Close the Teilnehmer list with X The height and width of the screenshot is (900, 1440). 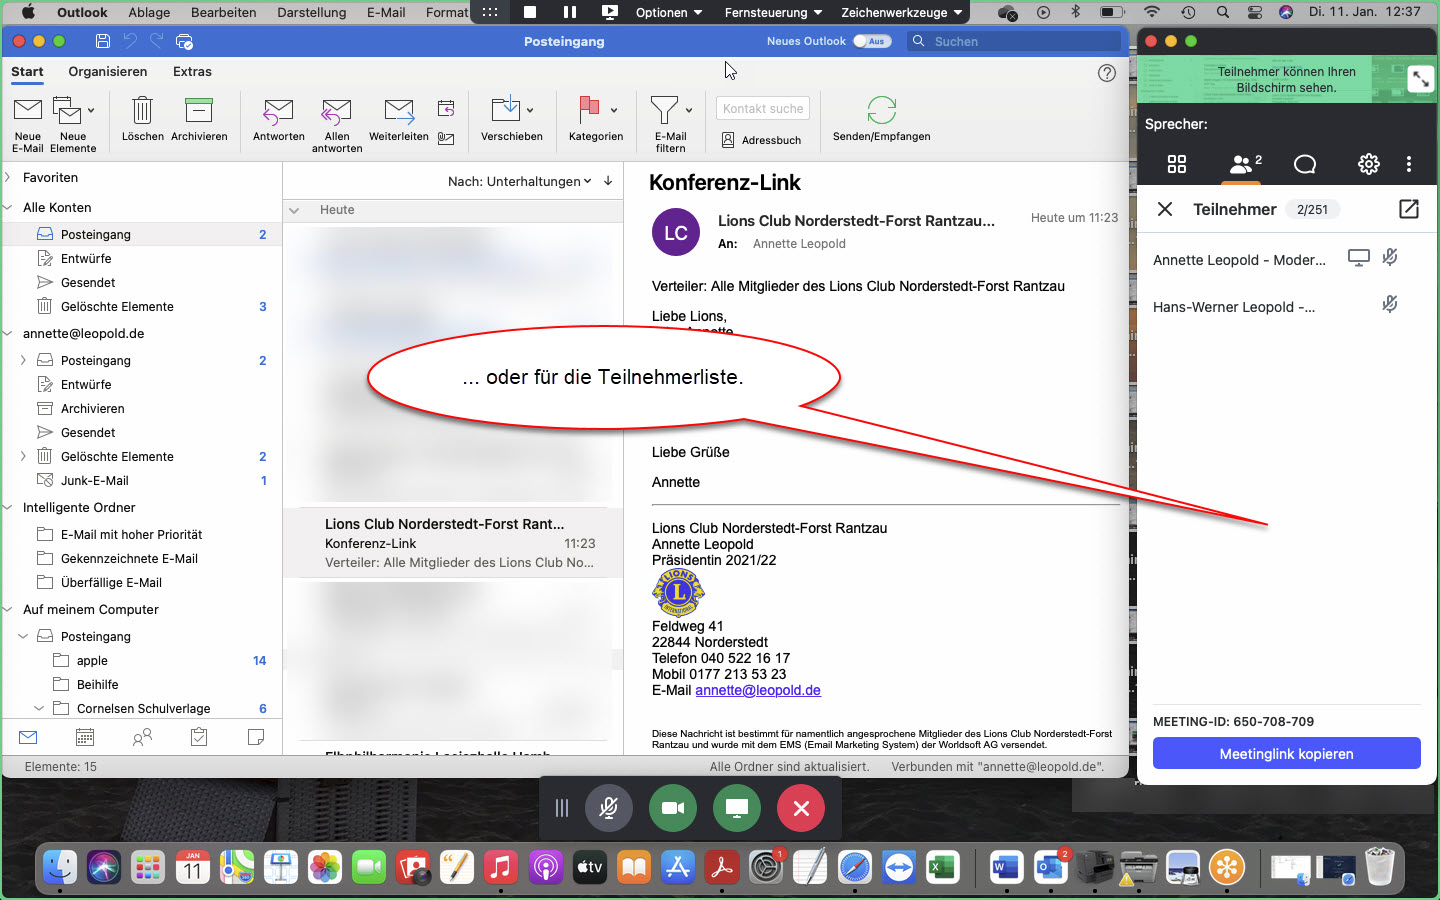tap(1165, 209)
